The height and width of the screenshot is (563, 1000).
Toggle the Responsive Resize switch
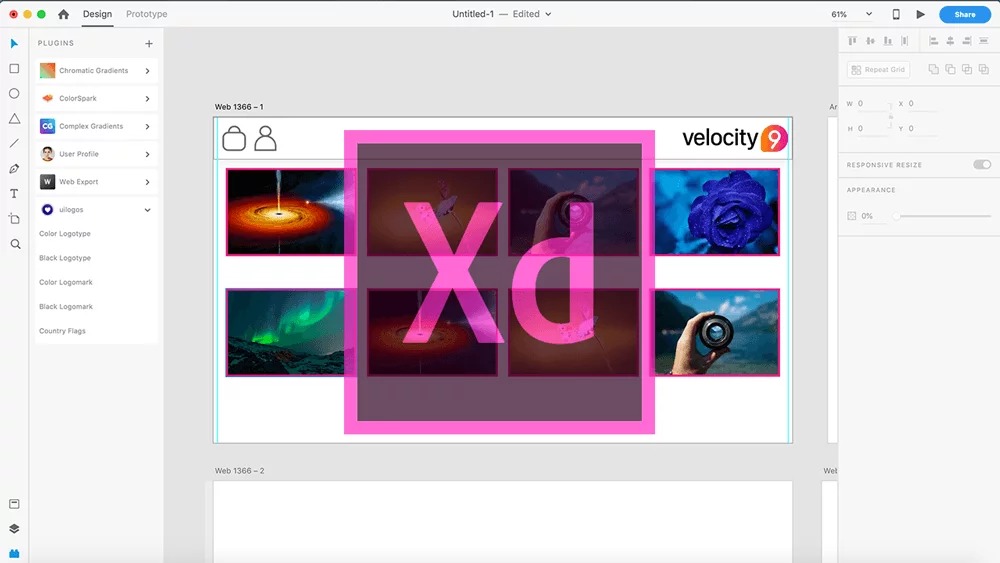(982, 165)
